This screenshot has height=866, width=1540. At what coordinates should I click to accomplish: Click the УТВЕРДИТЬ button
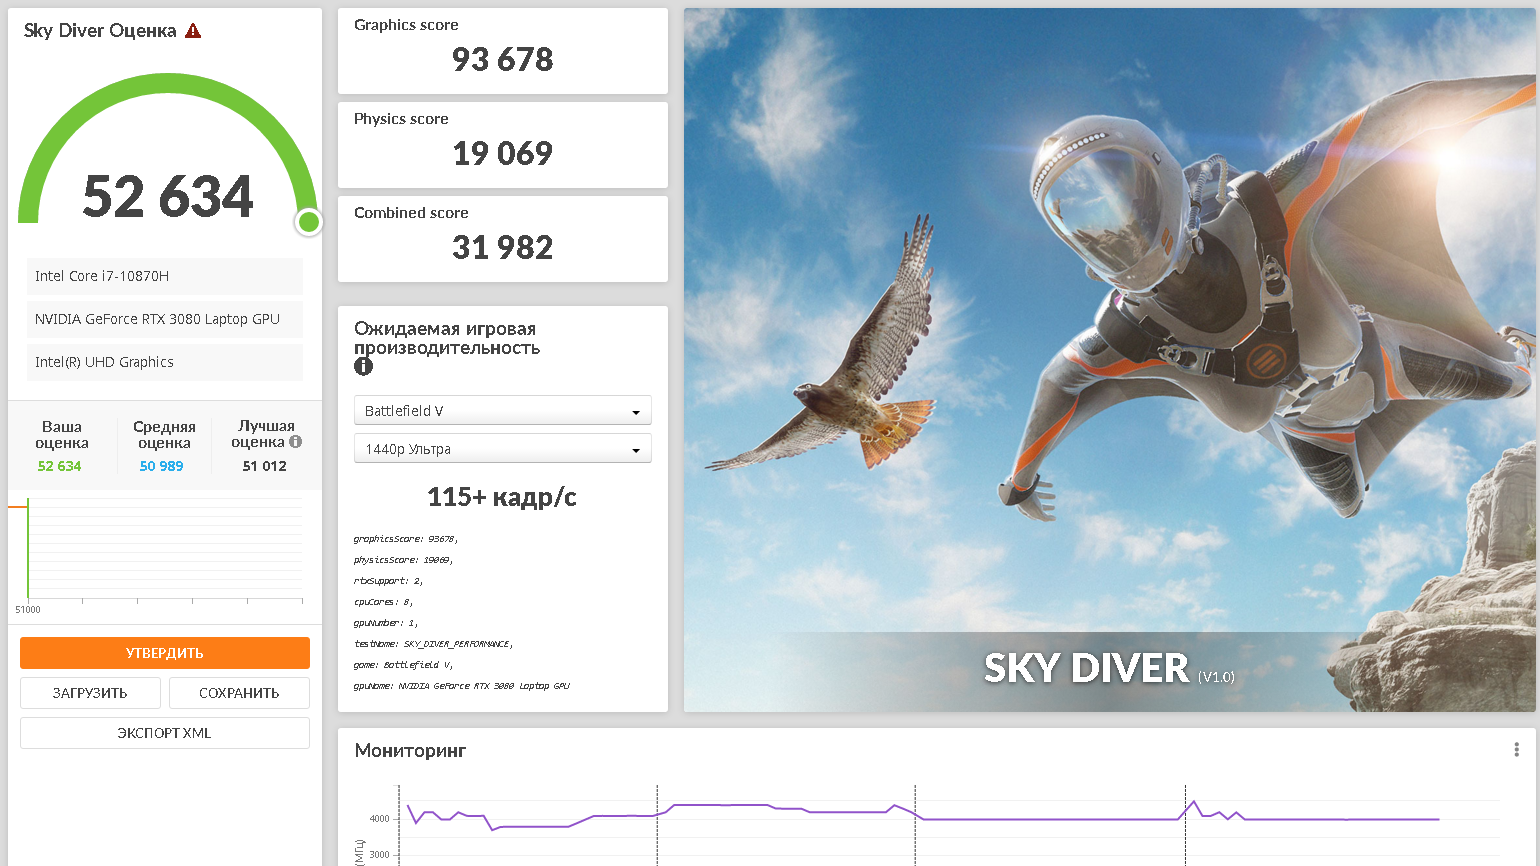165,653
